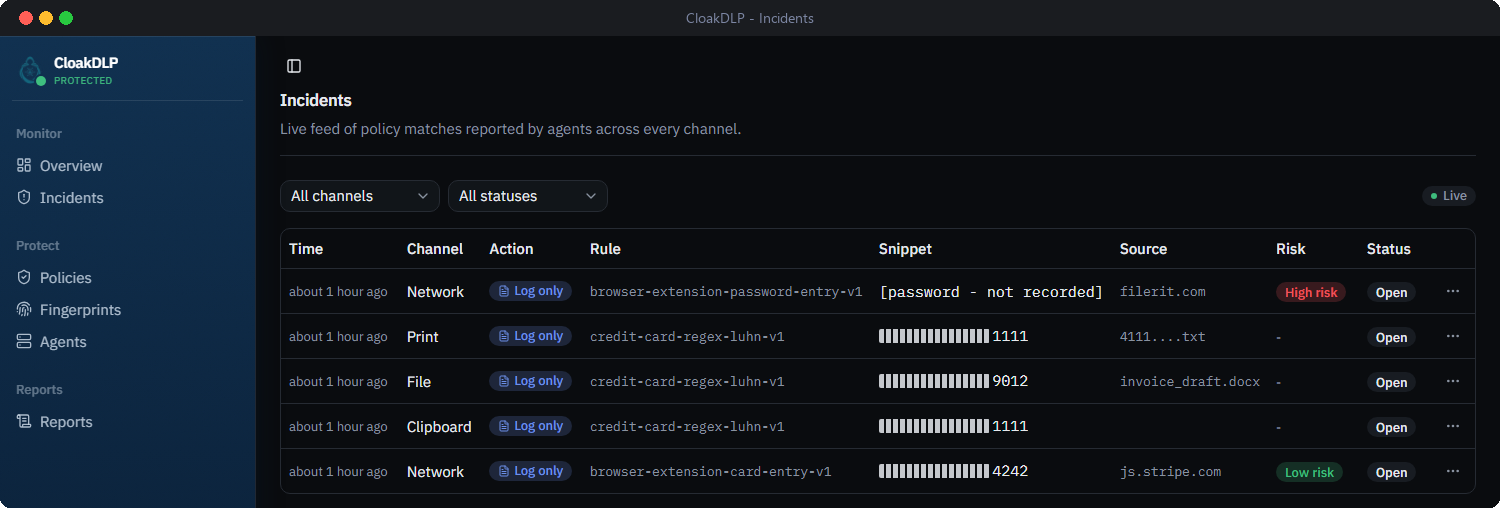Click the Source column header
Image resolution: width=1500 pixels, height=508 pixels.
point(1143,249)
